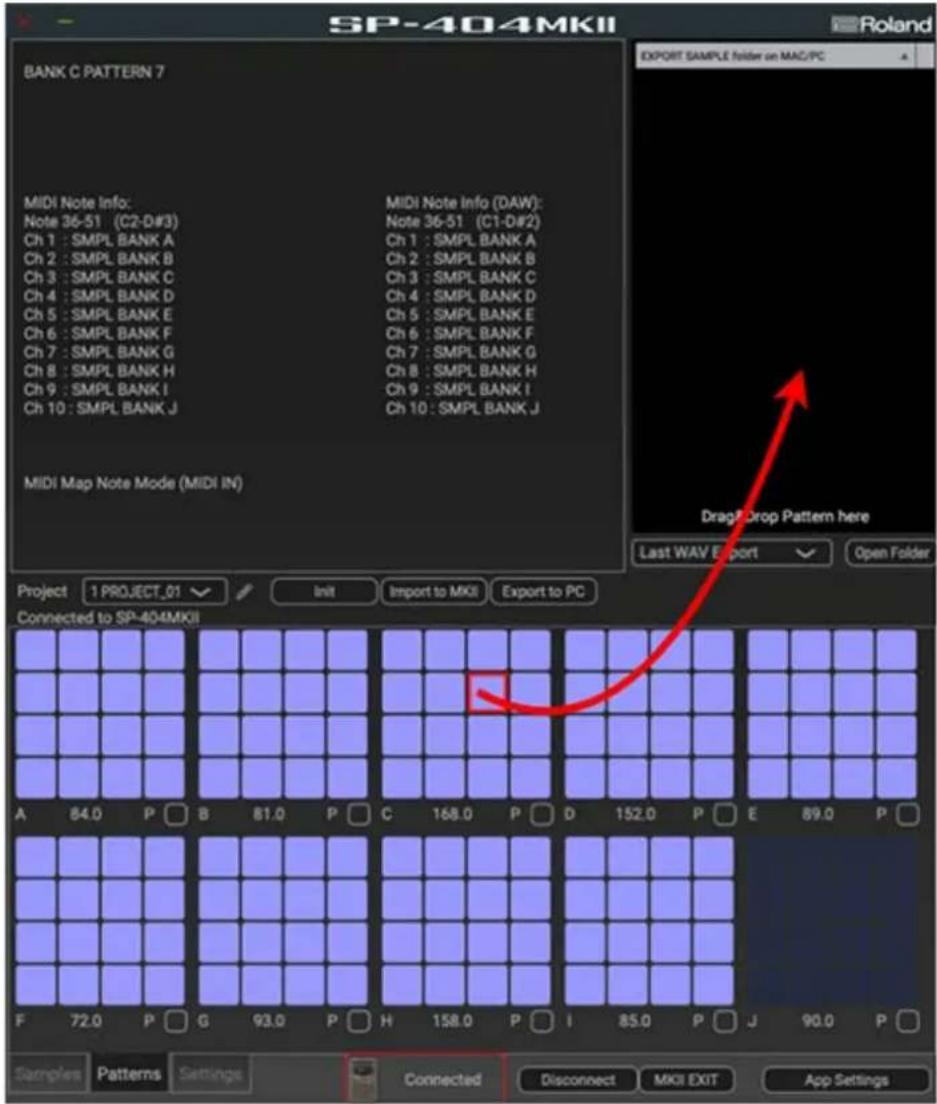Click the empty bank J pad grid

tap(832, 921)
